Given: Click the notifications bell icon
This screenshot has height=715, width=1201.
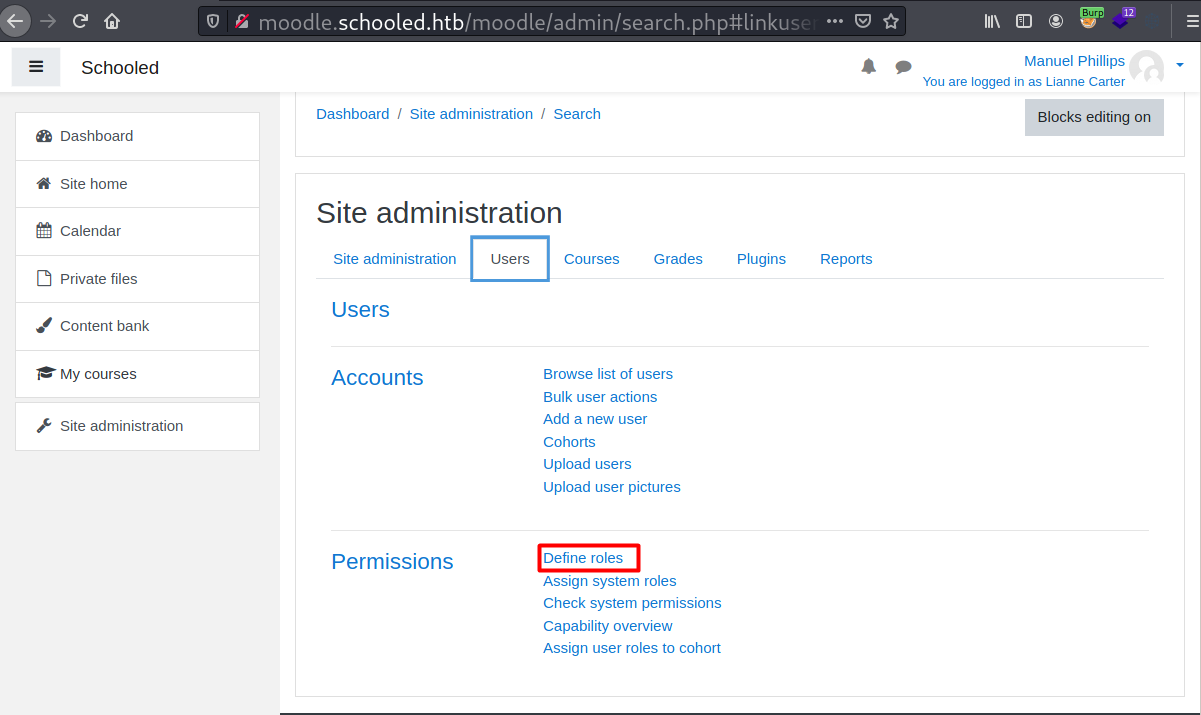Looking at the screenshot, I should [x=869, y=67].
